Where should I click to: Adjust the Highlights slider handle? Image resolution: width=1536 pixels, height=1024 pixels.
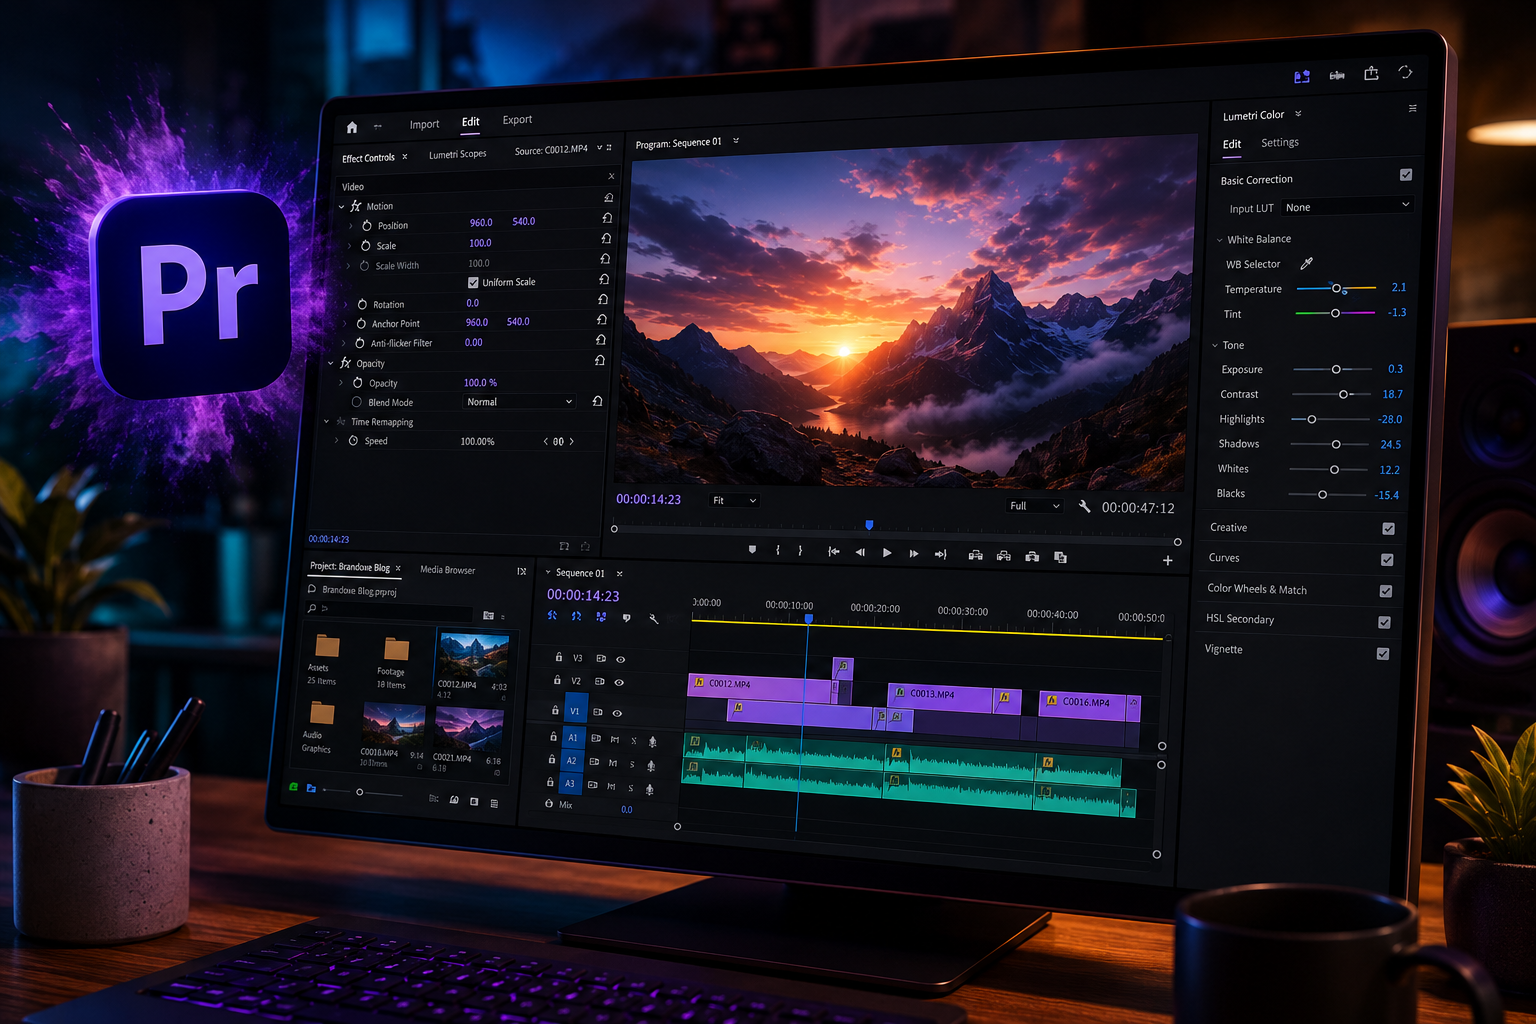pos(1312,419)
